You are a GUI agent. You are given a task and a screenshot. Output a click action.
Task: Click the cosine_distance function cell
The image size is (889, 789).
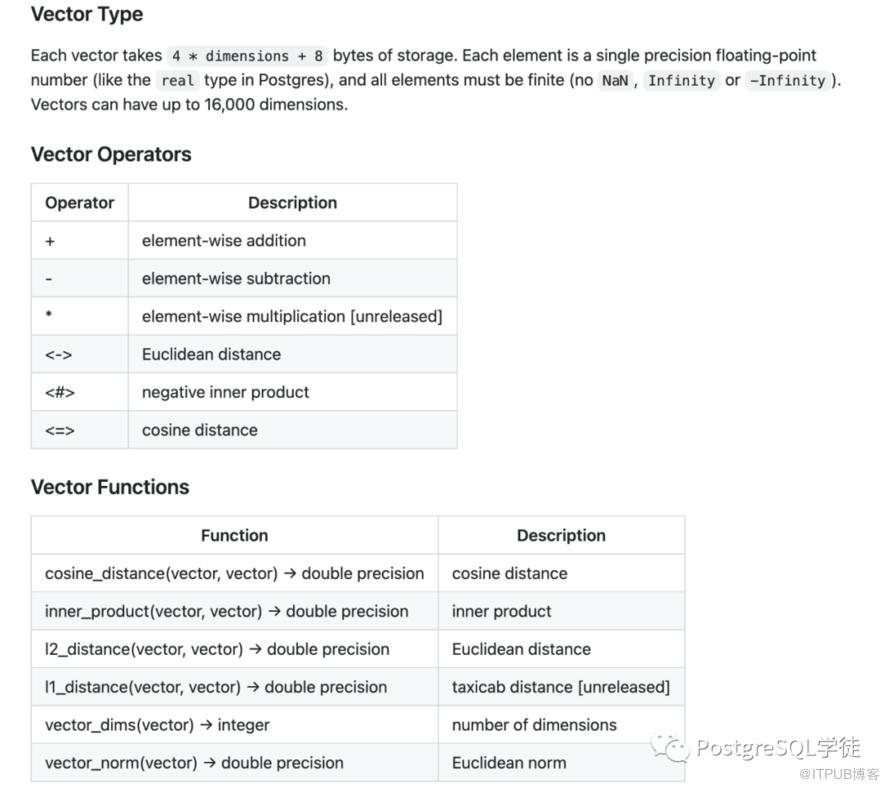pyautogui.click(x=234, y=574)
